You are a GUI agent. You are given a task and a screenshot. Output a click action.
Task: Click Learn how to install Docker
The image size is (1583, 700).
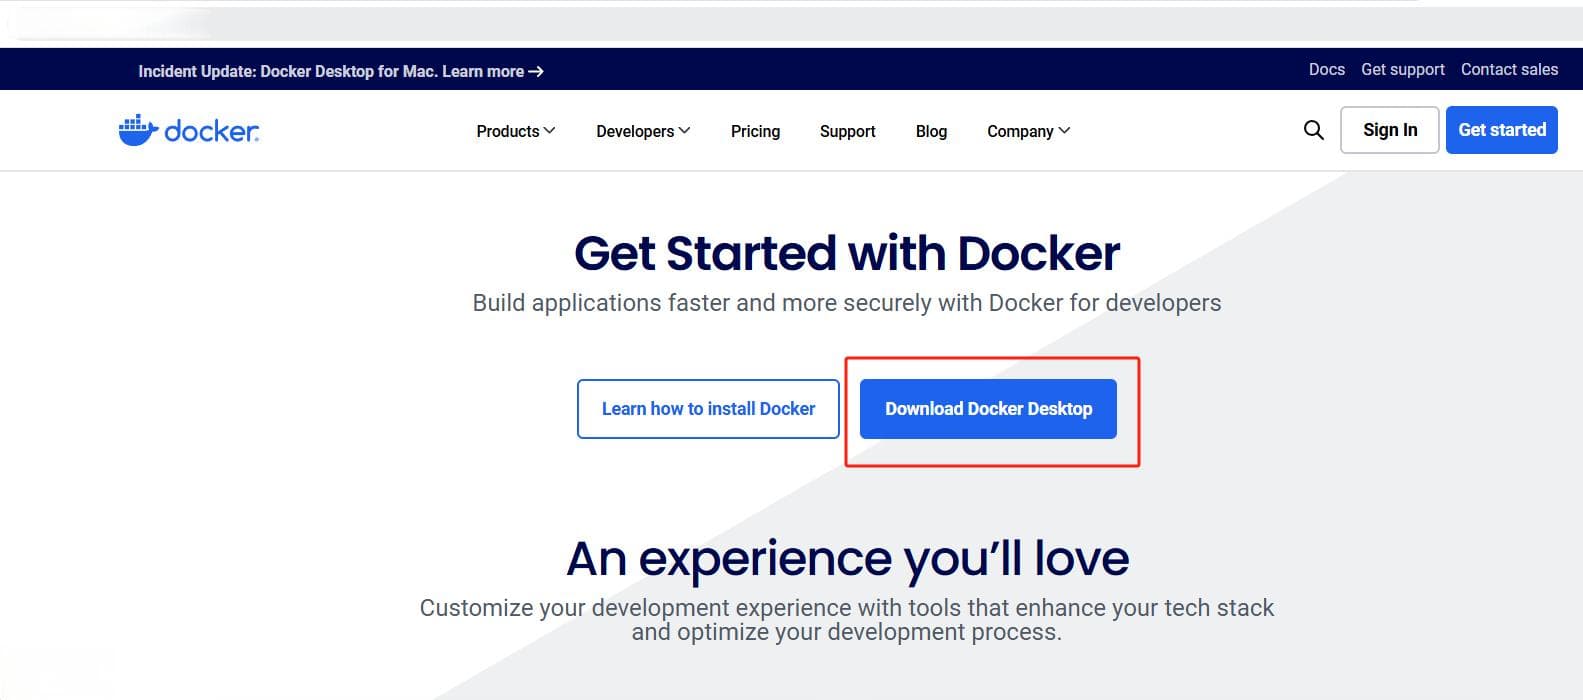click(x=708, y=409)
